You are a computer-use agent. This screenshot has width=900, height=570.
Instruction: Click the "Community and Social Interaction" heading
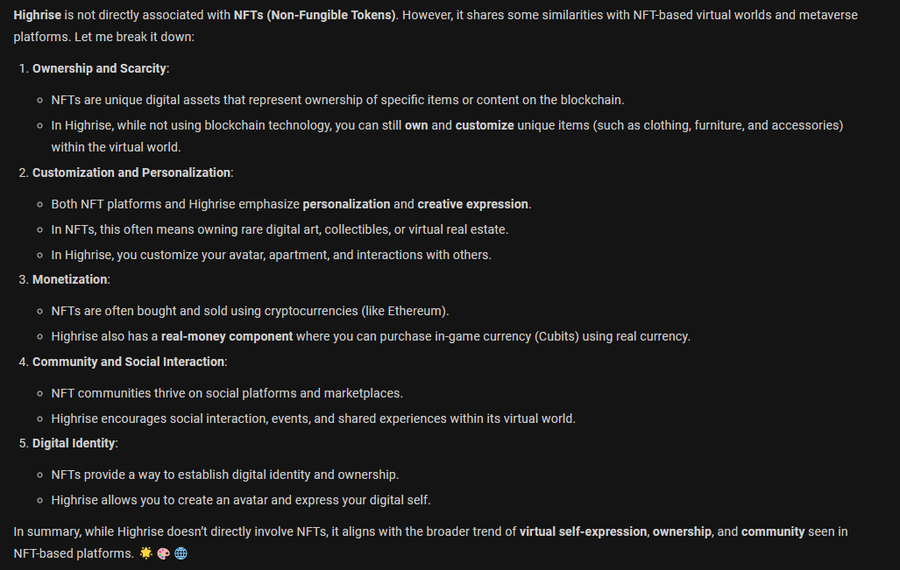click(x=129, y=361)
